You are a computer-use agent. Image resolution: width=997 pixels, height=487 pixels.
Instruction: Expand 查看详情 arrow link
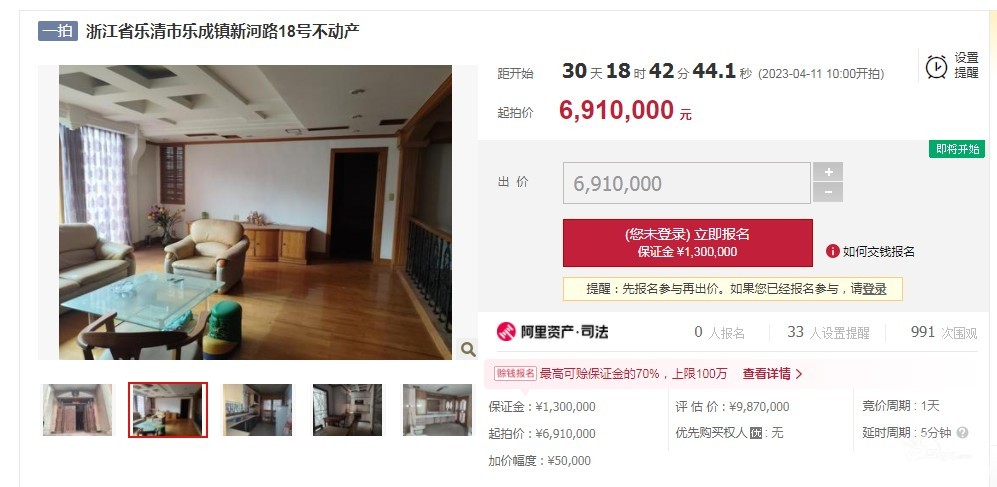773,374
